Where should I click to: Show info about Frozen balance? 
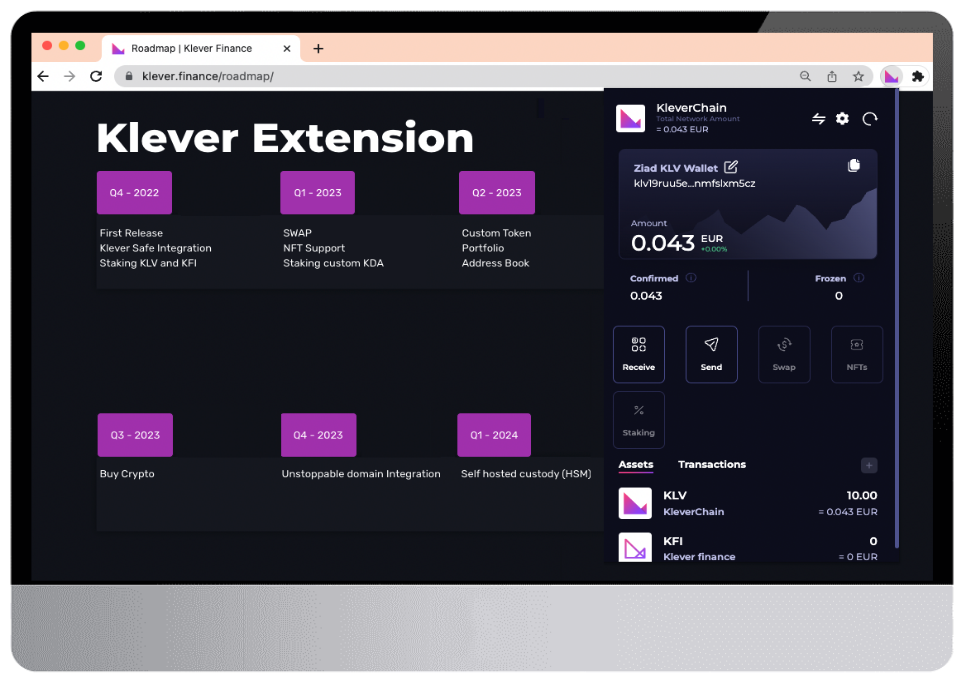pos(859,278)
